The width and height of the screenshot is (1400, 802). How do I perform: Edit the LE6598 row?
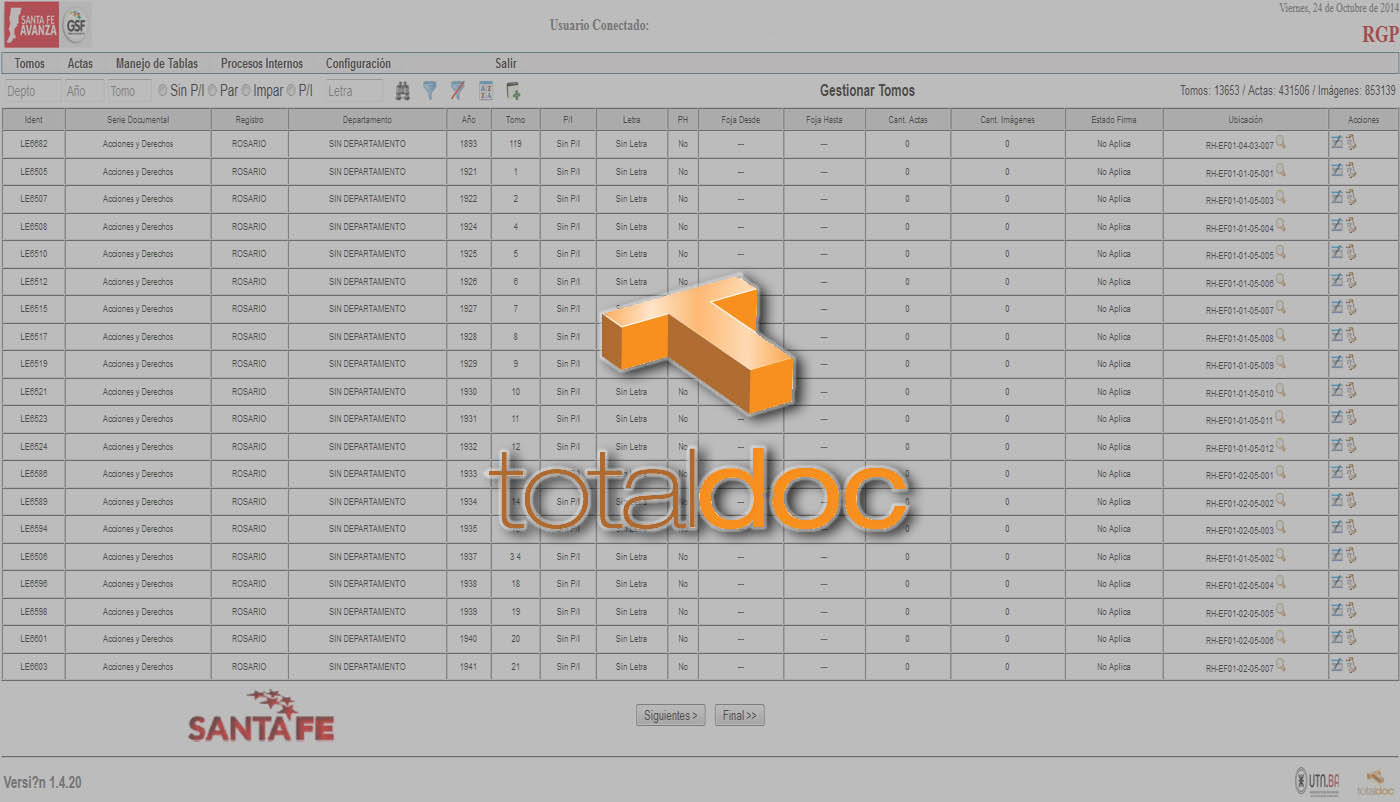(x=1337, y=610)
